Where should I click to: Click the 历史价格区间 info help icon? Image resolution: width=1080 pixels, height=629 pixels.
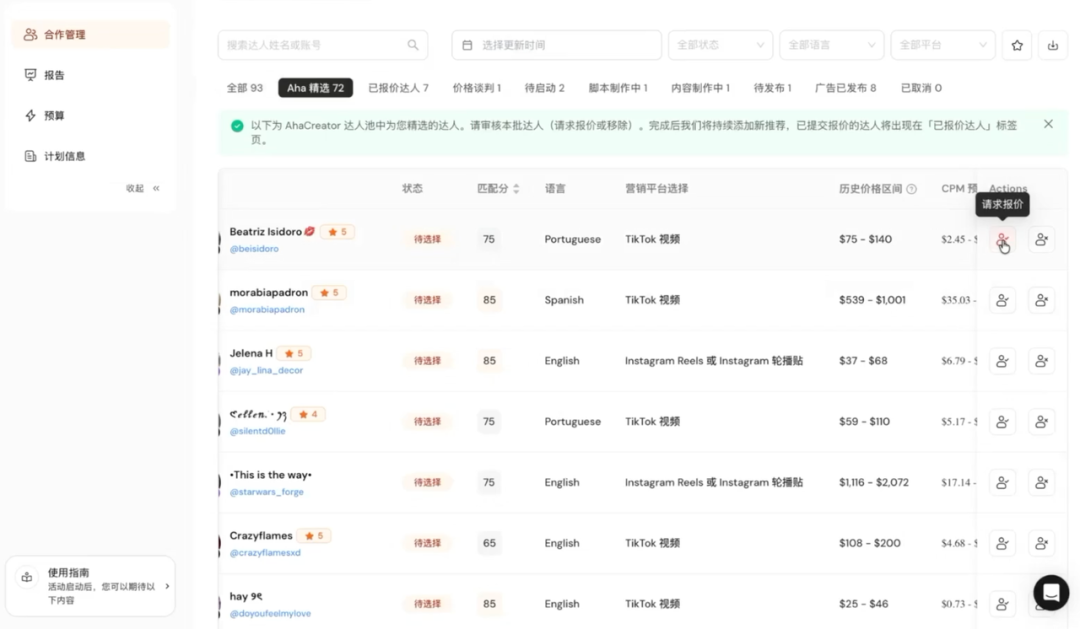click(911, 189)
